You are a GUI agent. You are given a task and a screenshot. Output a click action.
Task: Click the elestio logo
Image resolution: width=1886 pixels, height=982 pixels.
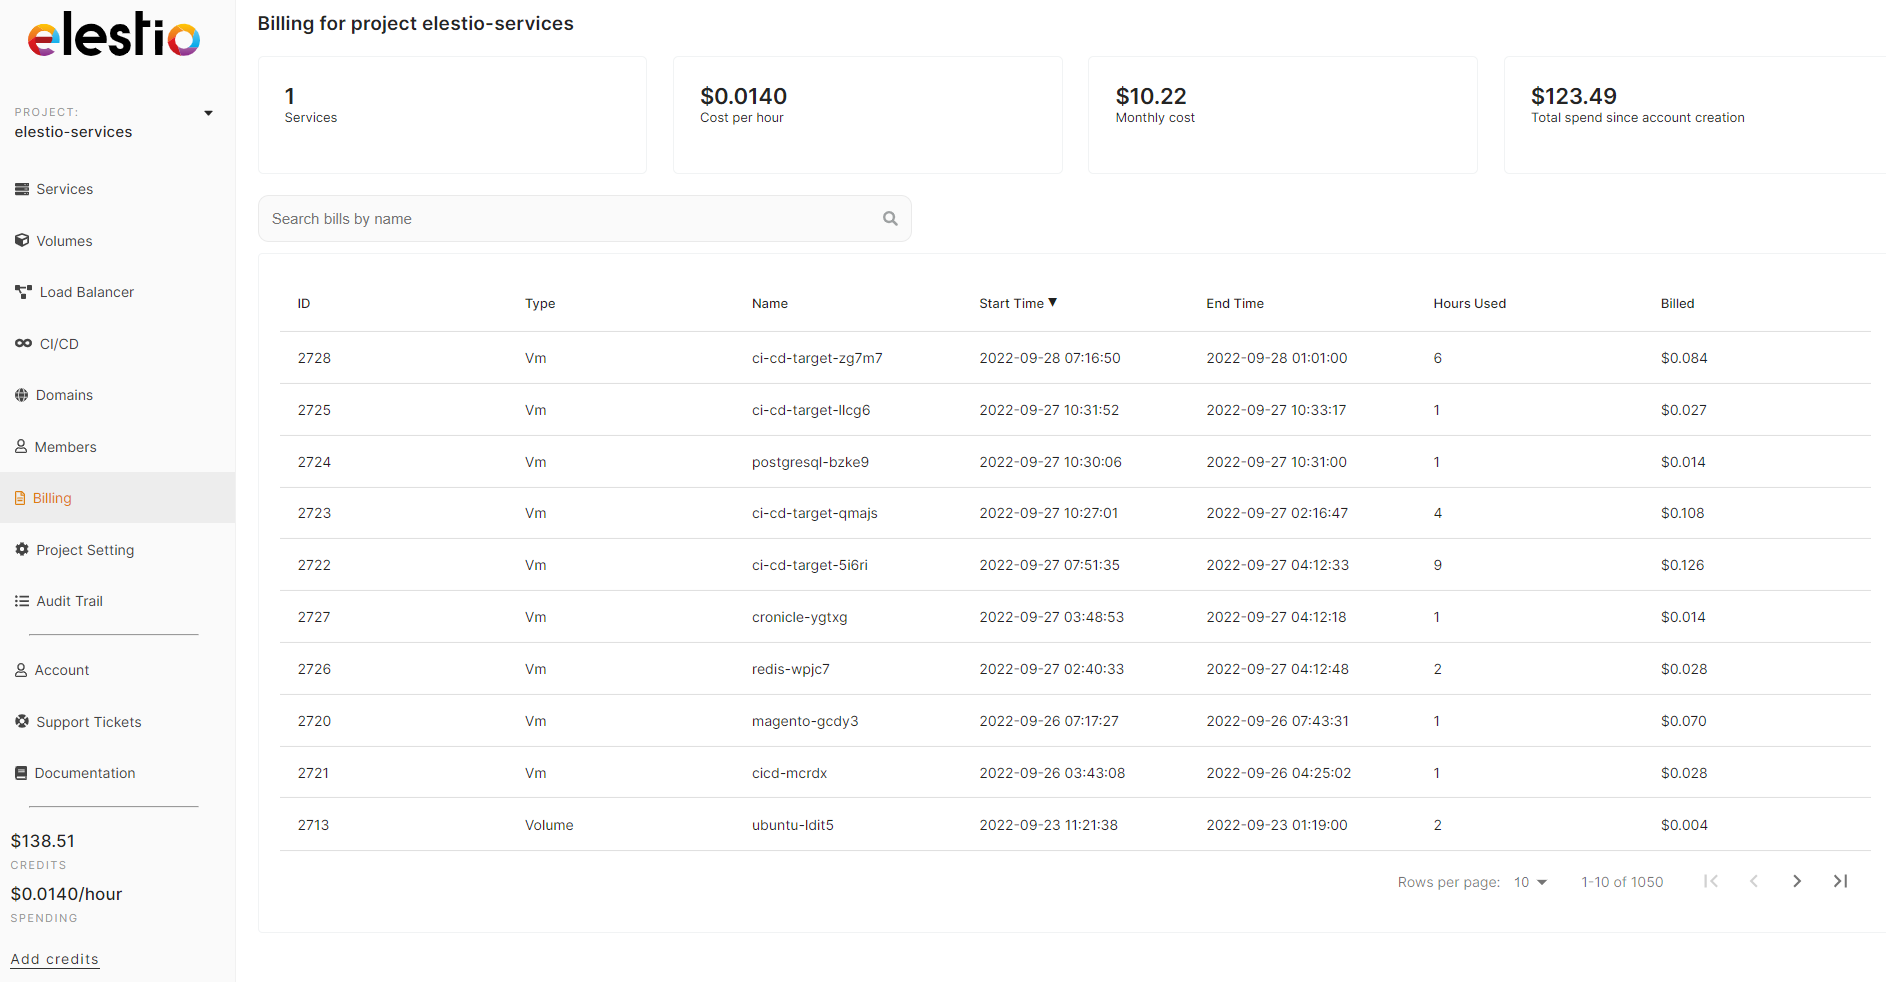point(114,35)
